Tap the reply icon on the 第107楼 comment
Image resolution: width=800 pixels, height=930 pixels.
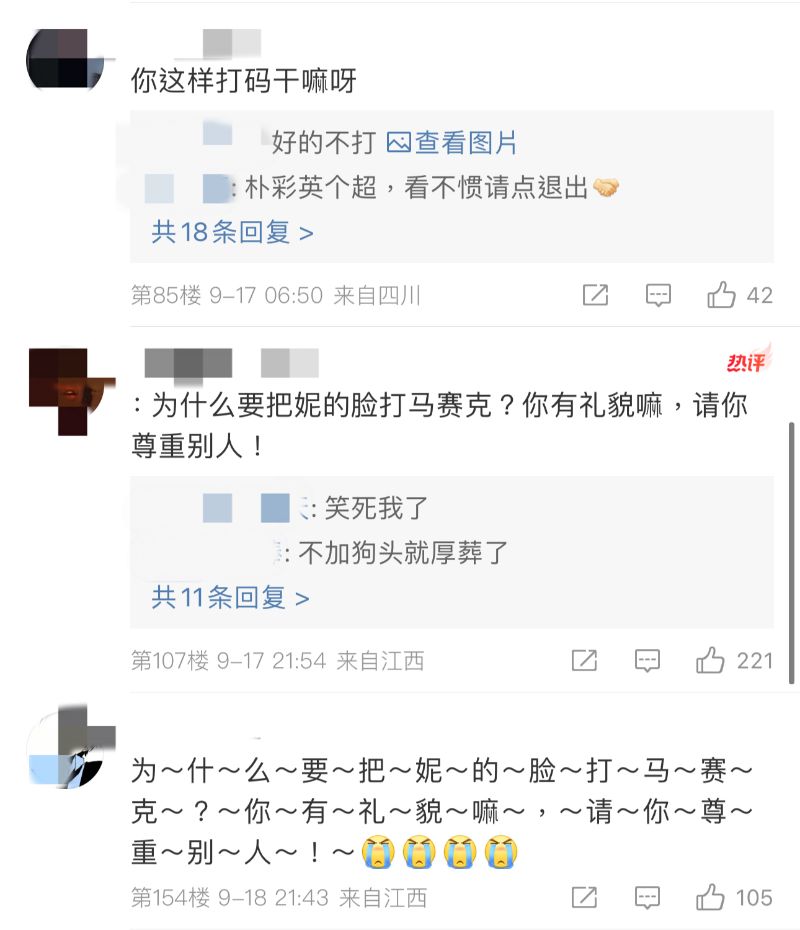[x=647, y=661]
